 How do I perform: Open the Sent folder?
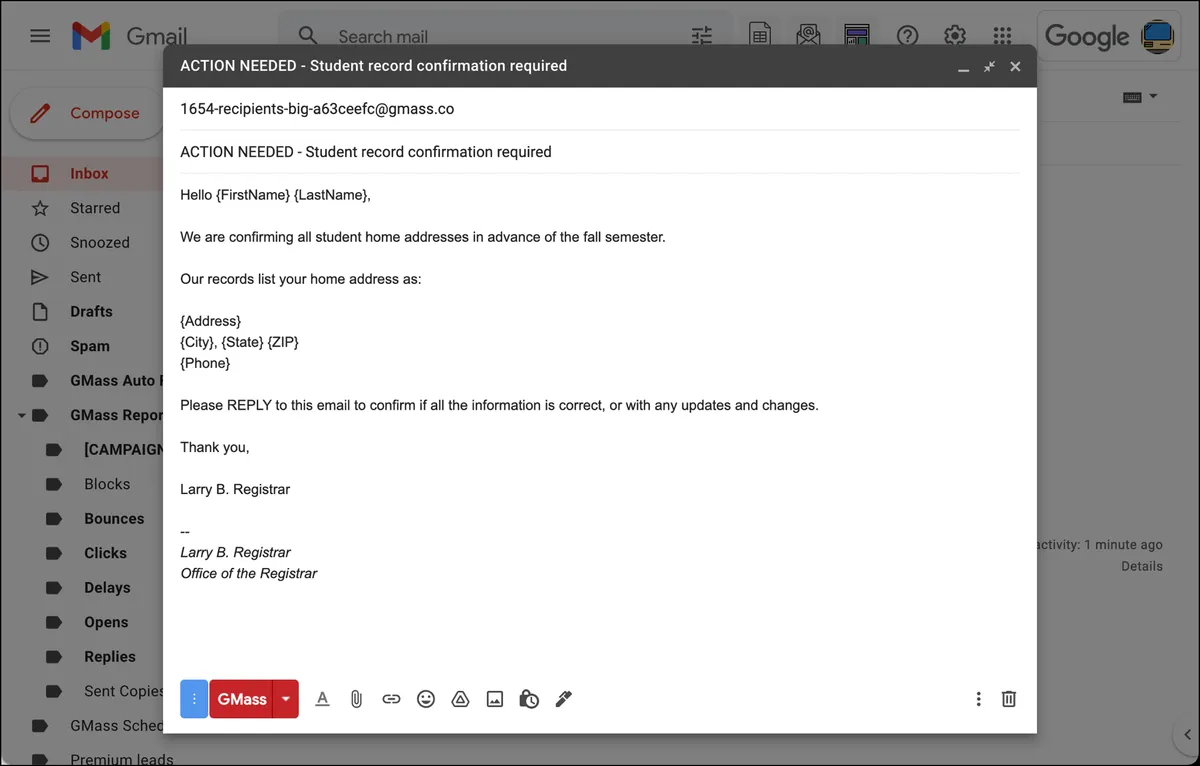(85, 277)
